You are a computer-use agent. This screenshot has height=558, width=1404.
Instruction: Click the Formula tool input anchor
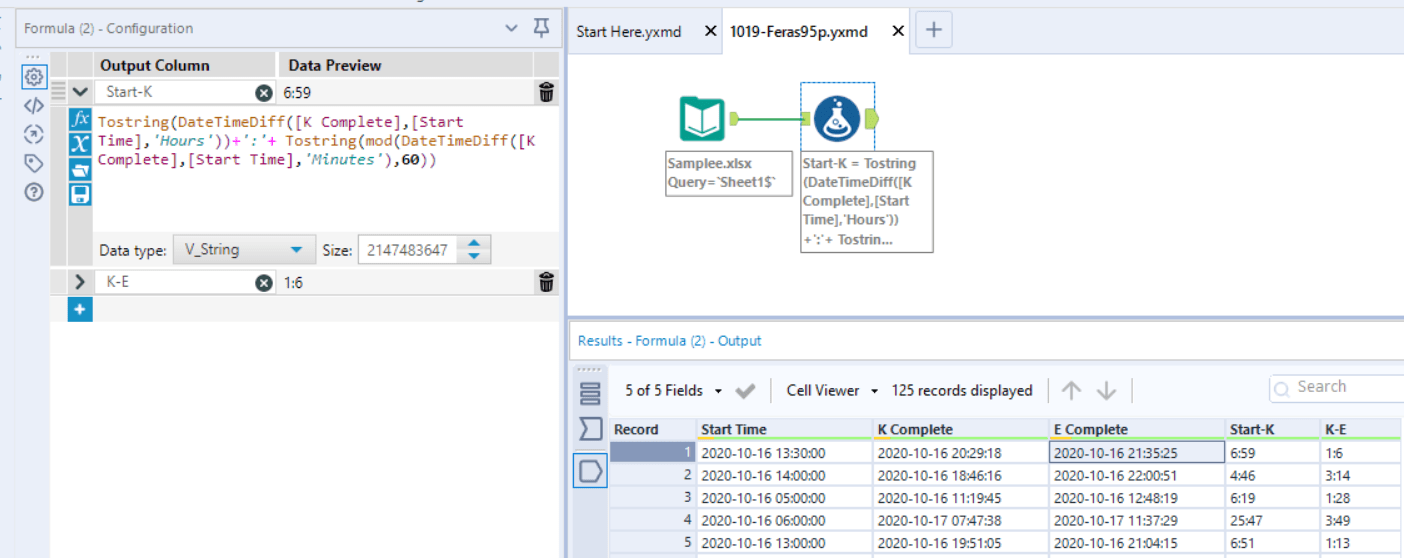tap(805, 119)
